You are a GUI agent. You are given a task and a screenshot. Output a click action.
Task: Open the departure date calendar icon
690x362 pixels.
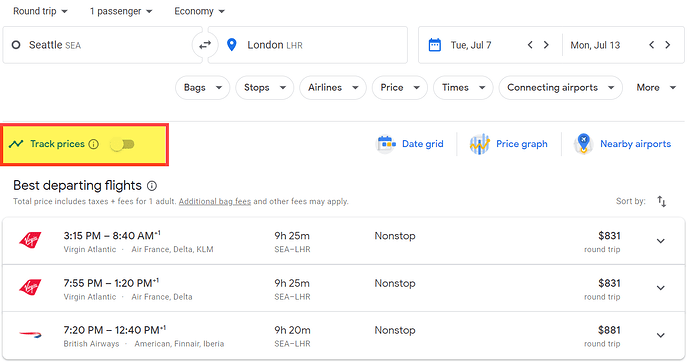point(435,45)
